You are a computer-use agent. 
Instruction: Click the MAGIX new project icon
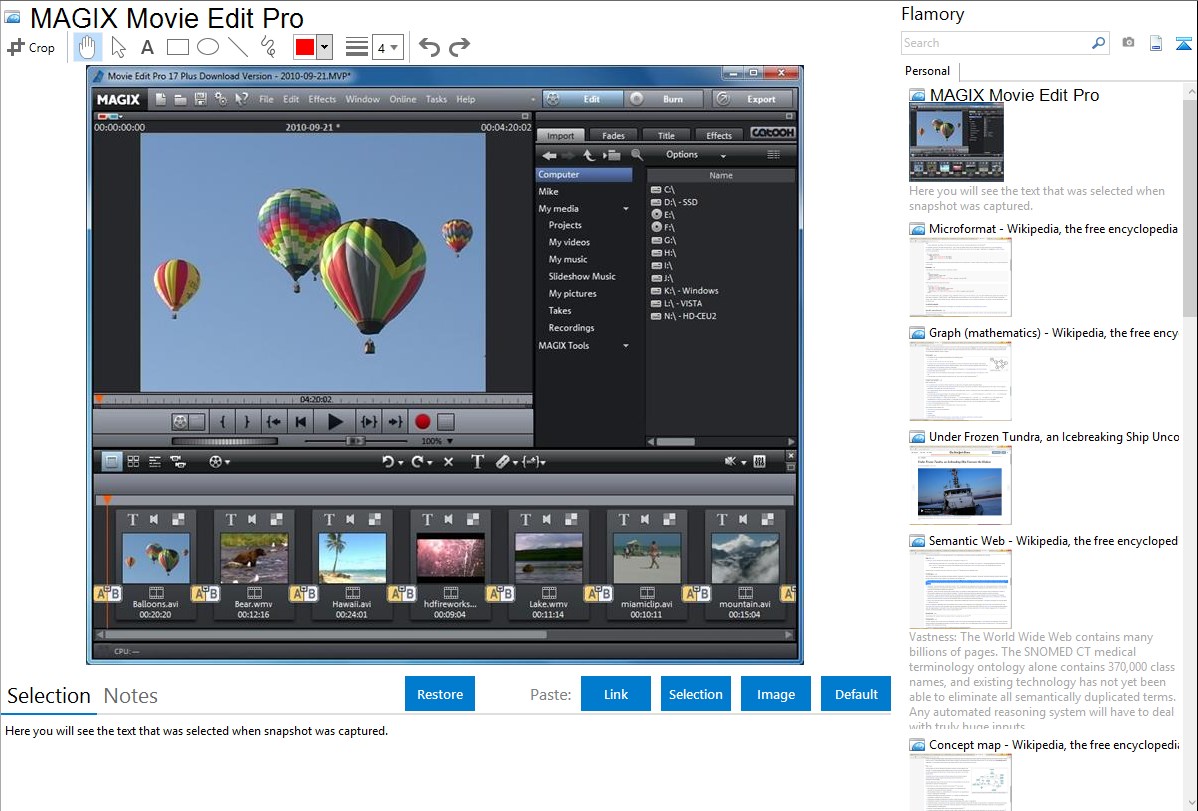tap(160, 99)
